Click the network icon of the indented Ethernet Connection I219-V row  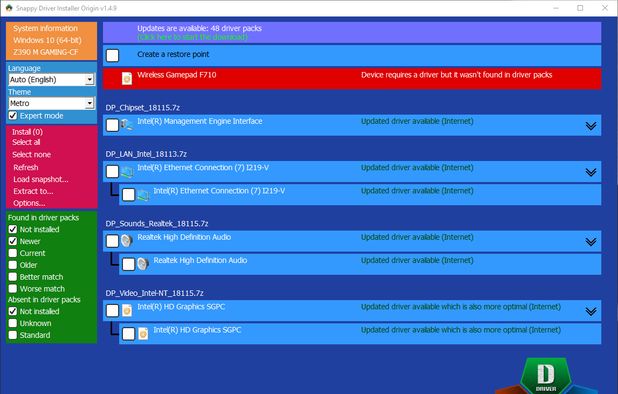coord(143,195)
